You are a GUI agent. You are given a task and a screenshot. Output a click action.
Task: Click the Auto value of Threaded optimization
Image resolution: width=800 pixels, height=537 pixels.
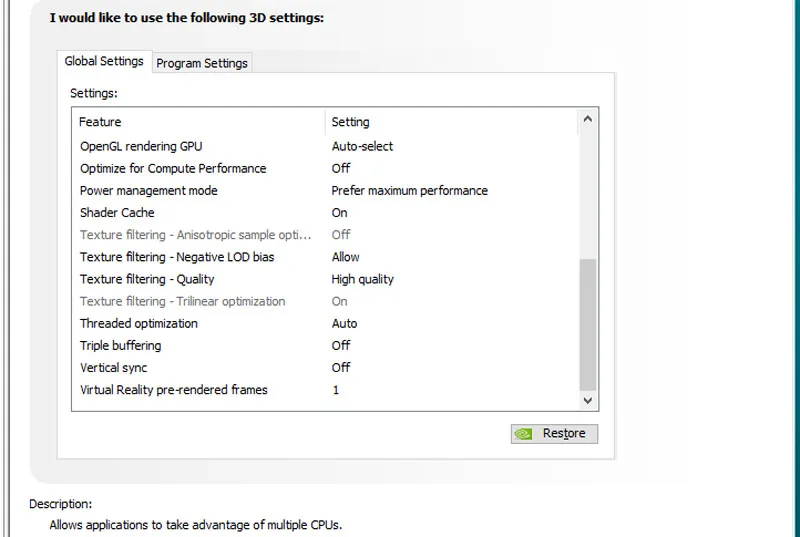point(344,324)
